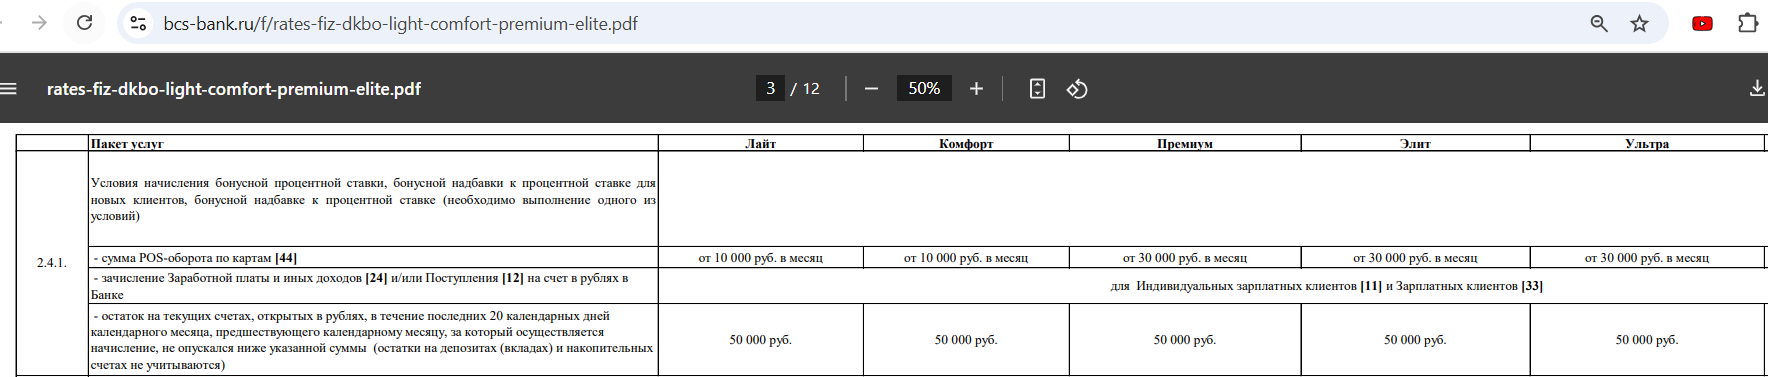Viewport: 1768px width, 377px height.
Task: Click the row number '2.4.1.'
Action: click(x=52, y=263)
